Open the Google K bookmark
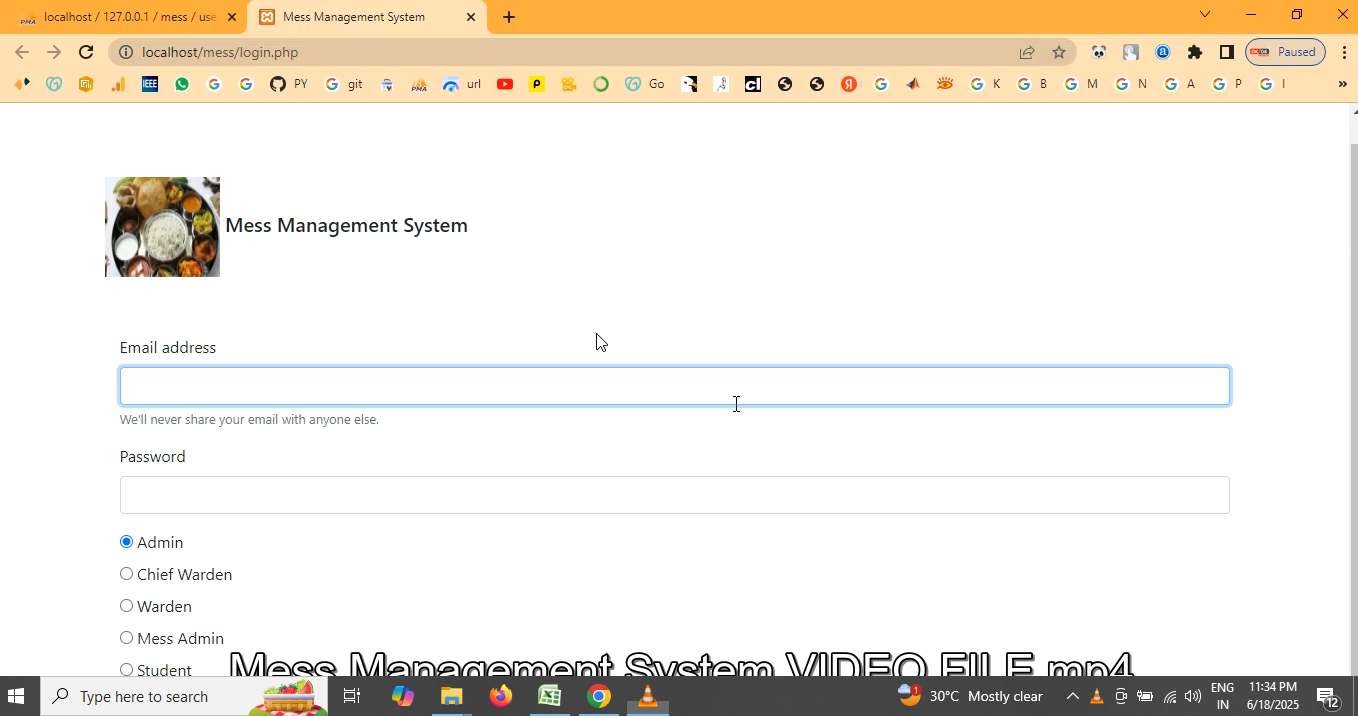Screen dimensions: 1358x716 coord(985,84)
